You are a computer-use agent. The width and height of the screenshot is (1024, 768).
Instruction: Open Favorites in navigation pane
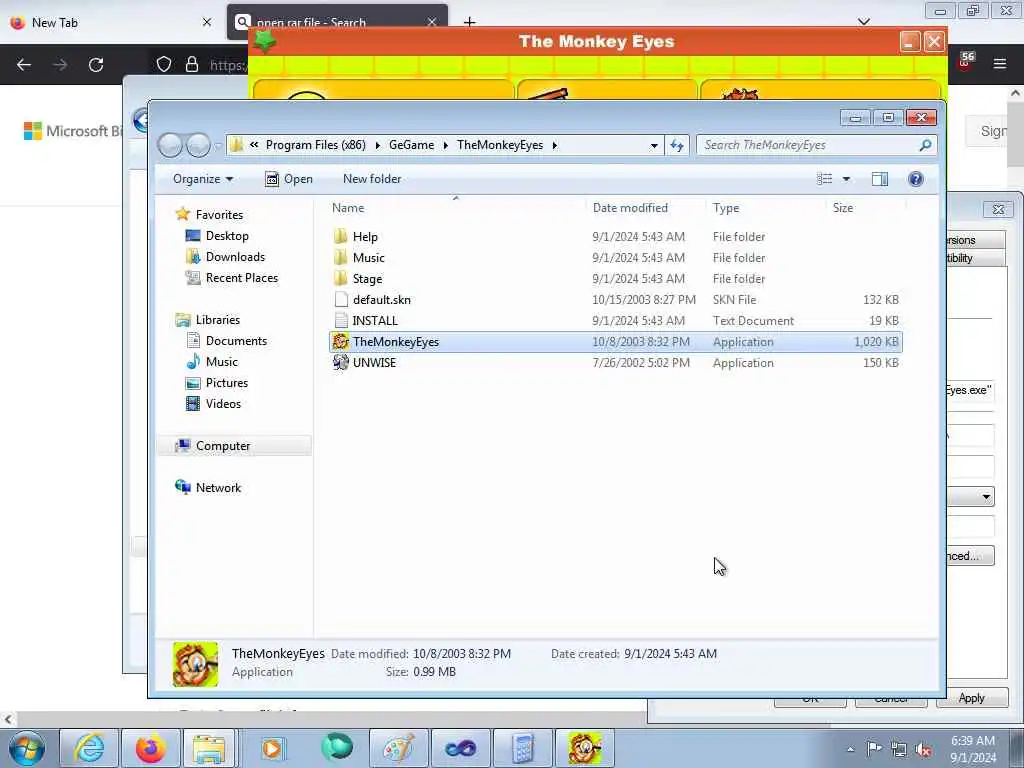pyautogui.click(x=219, y=215)
